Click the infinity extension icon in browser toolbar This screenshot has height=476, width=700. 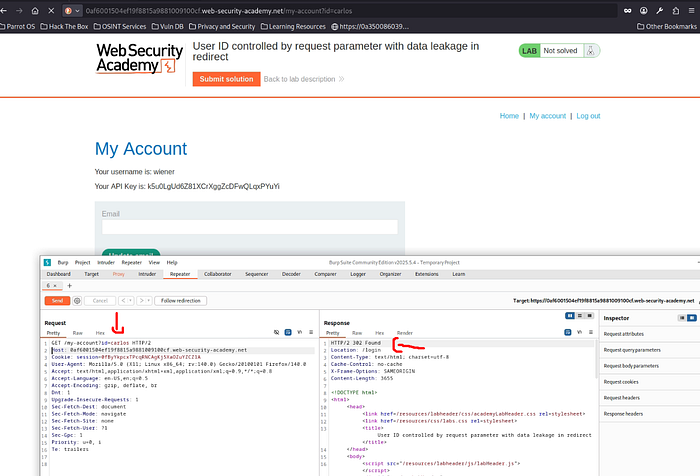[628, 11]
